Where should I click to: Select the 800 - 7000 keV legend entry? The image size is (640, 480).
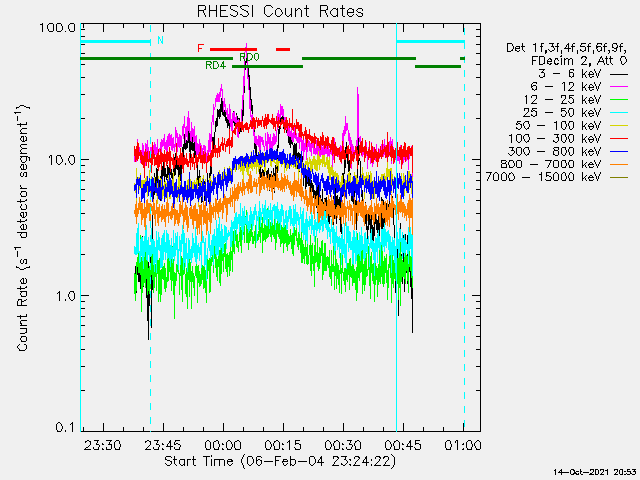tap(564, 164)
